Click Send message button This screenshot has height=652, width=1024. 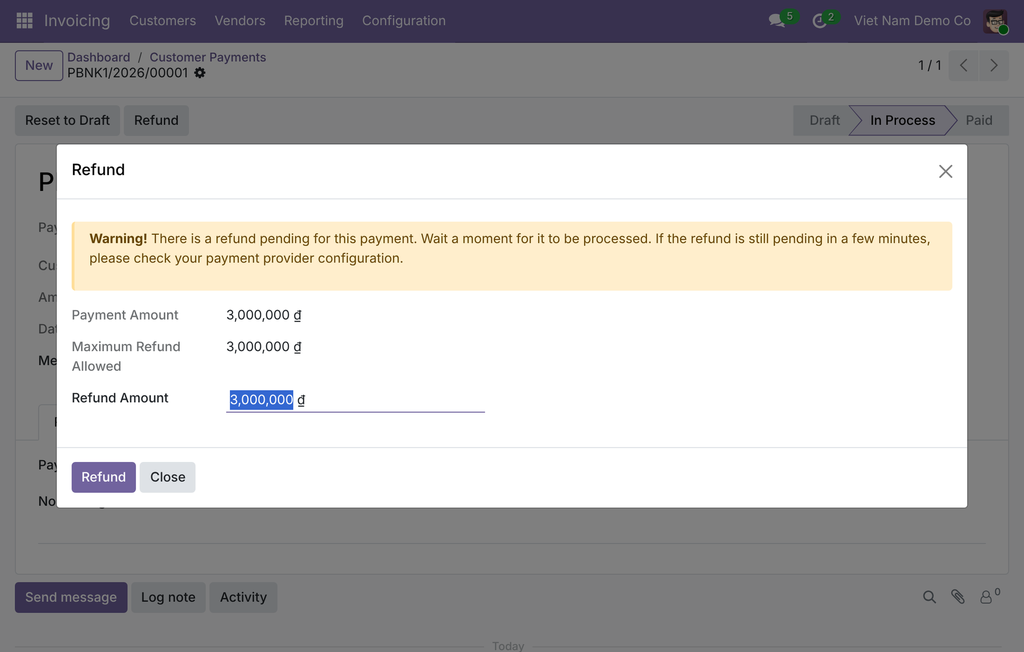pos(71,597)
